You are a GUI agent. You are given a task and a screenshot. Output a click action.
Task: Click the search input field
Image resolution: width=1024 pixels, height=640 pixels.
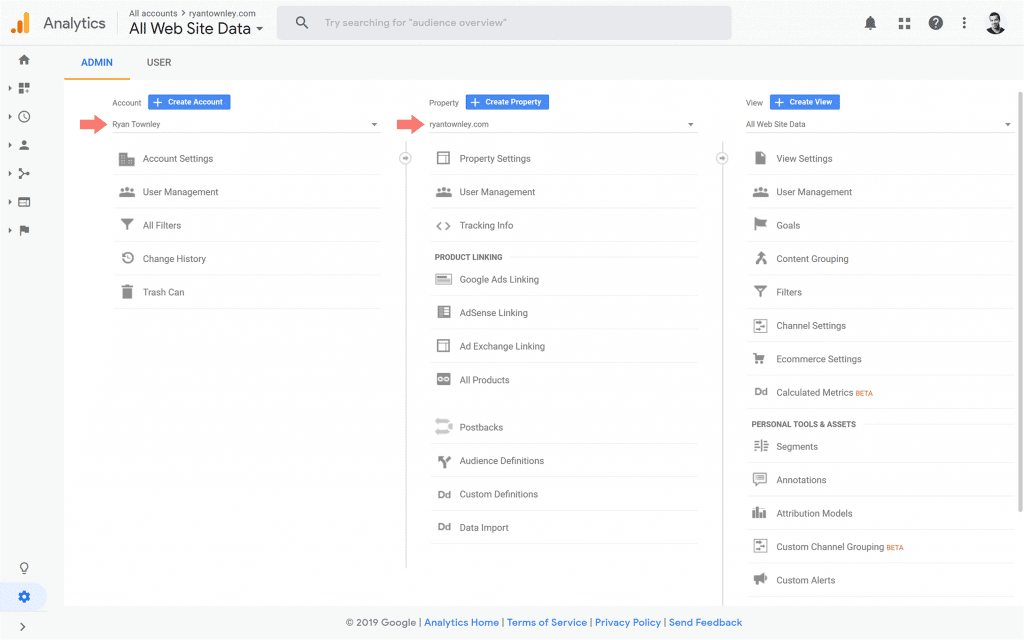click(x=504, y=23)
